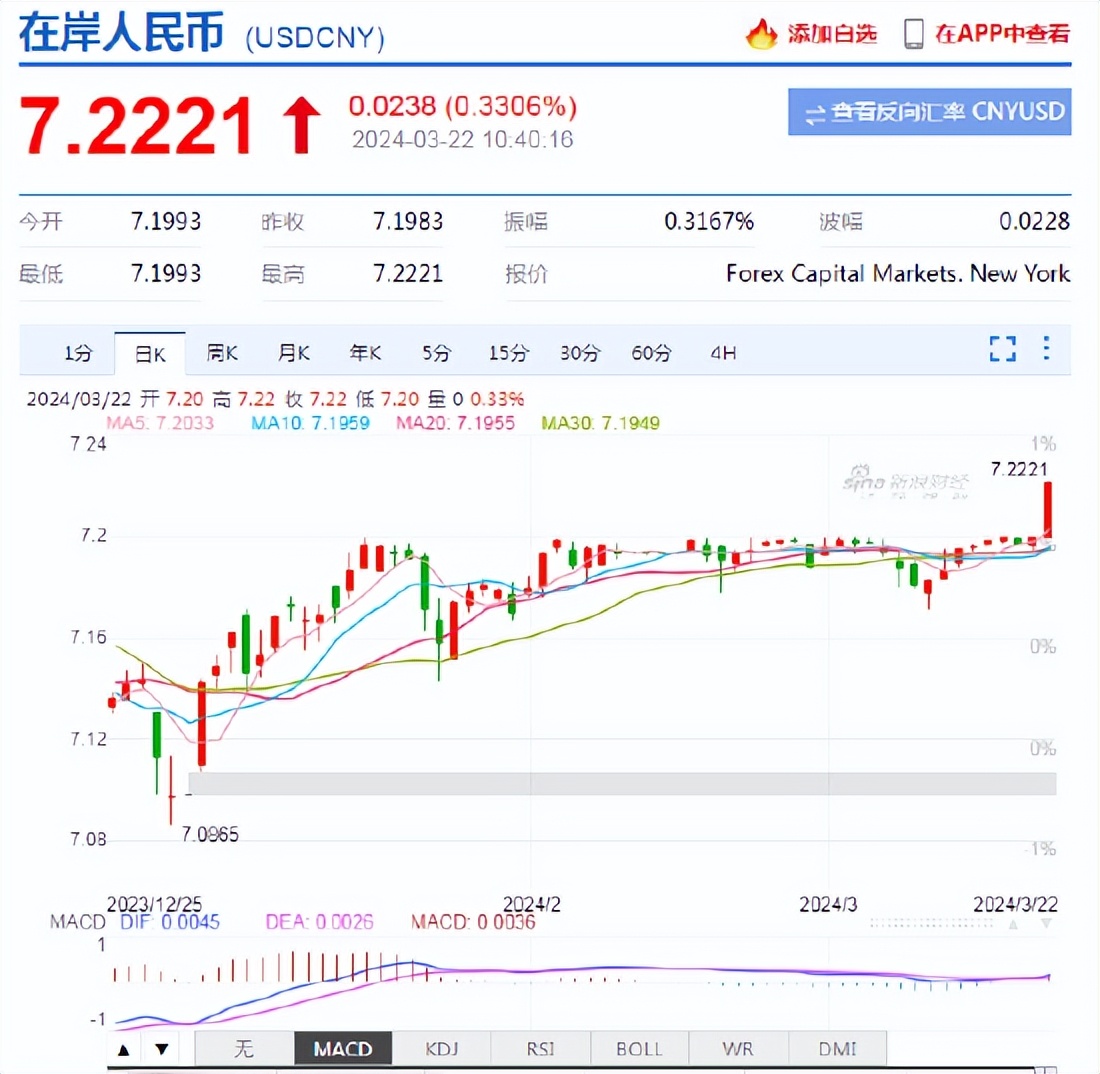Image resolution: width=1100 pixels, height=1074 pixels.
Task: Switch to the 周K tab
Action: 221,353
